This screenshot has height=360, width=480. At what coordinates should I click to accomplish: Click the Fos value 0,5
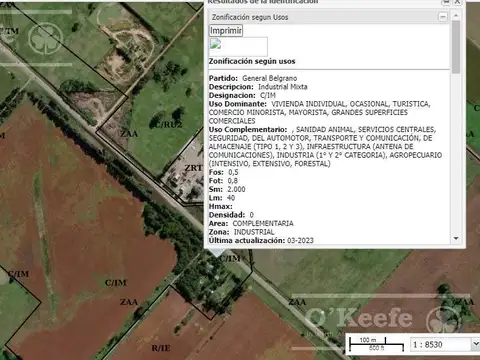pyautogui.click(x=233, y=172)
